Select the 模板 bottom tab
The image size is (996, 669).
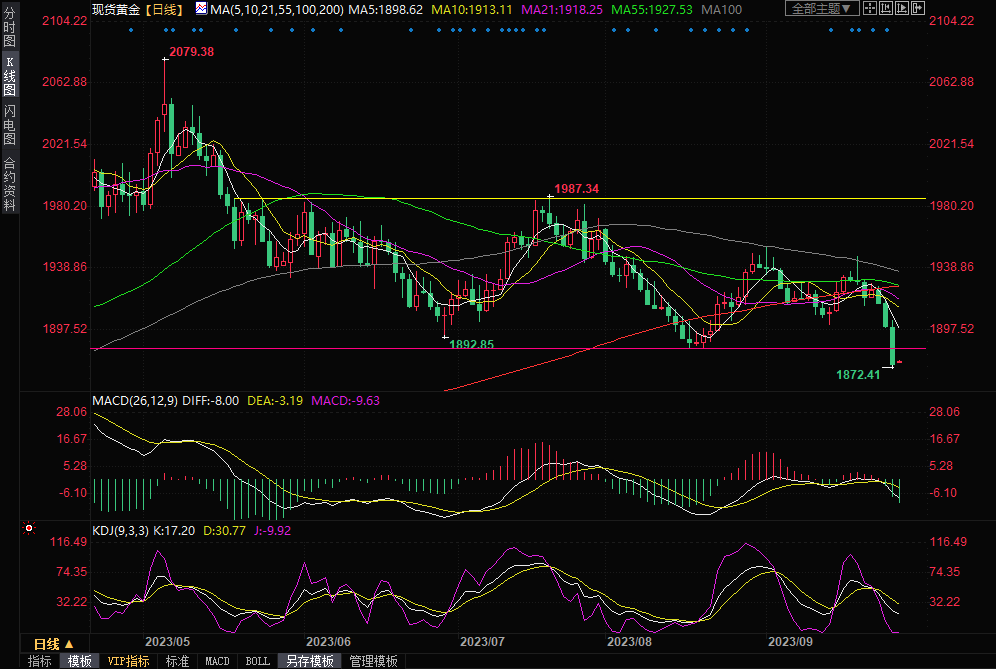click(80, 661)
